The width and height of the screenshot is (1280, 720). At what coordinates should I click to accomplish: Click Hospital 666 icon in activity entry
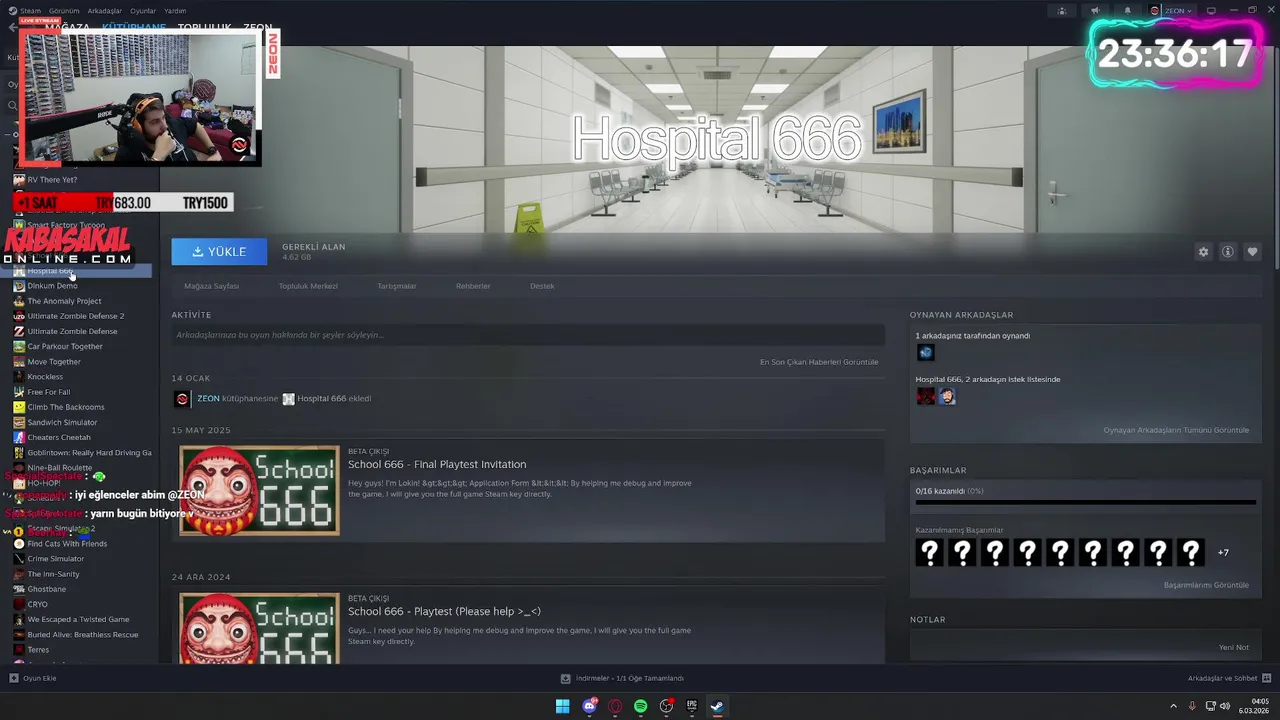[288, 399]
